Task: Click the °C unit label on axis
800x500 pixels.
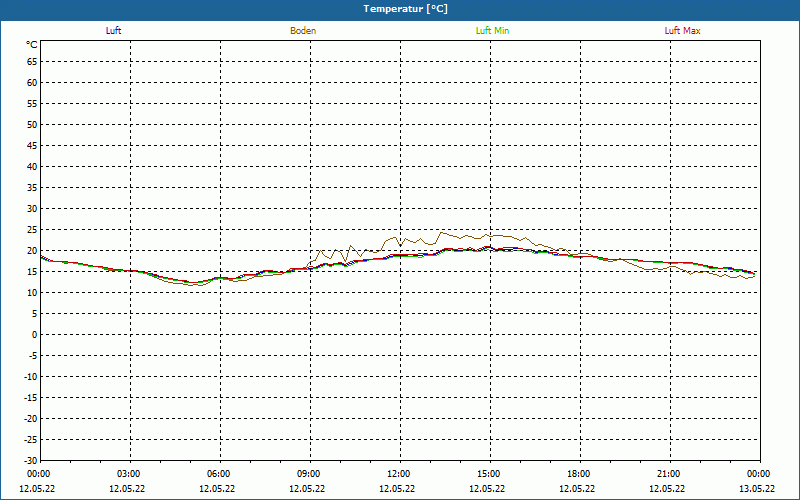Action: (32, 45)
